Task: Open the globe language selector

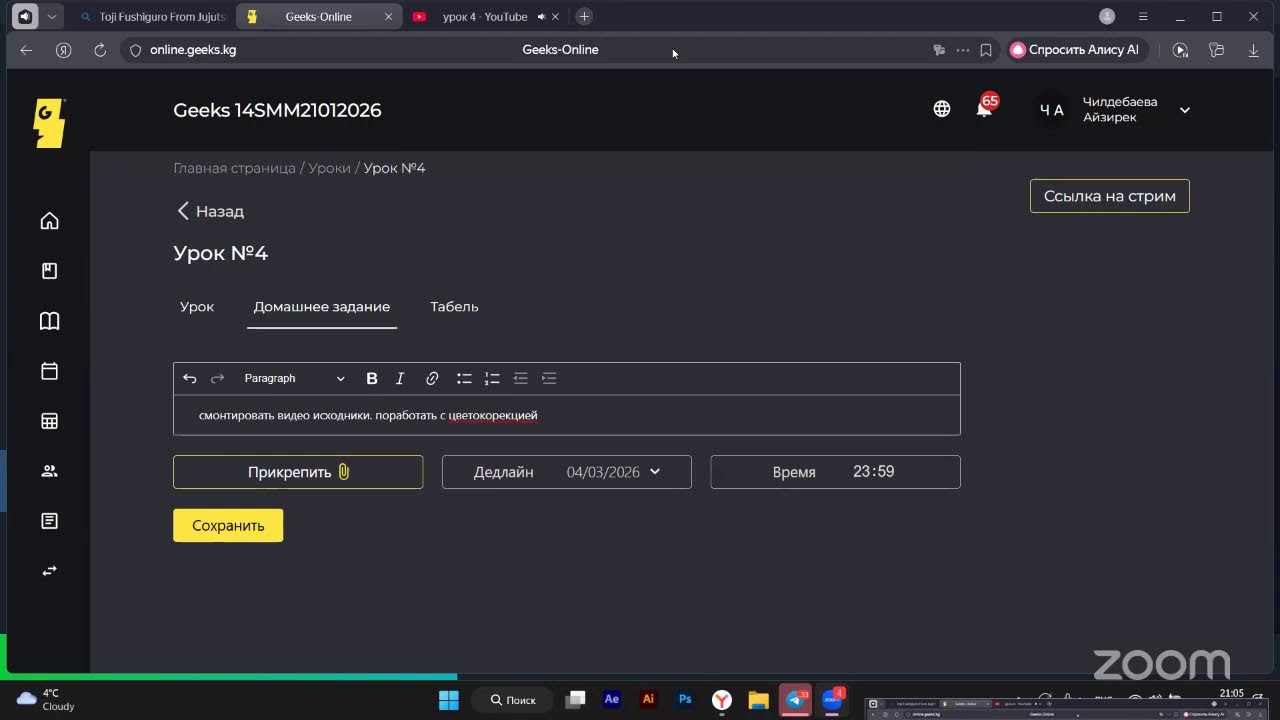Action: coord(942,109)
